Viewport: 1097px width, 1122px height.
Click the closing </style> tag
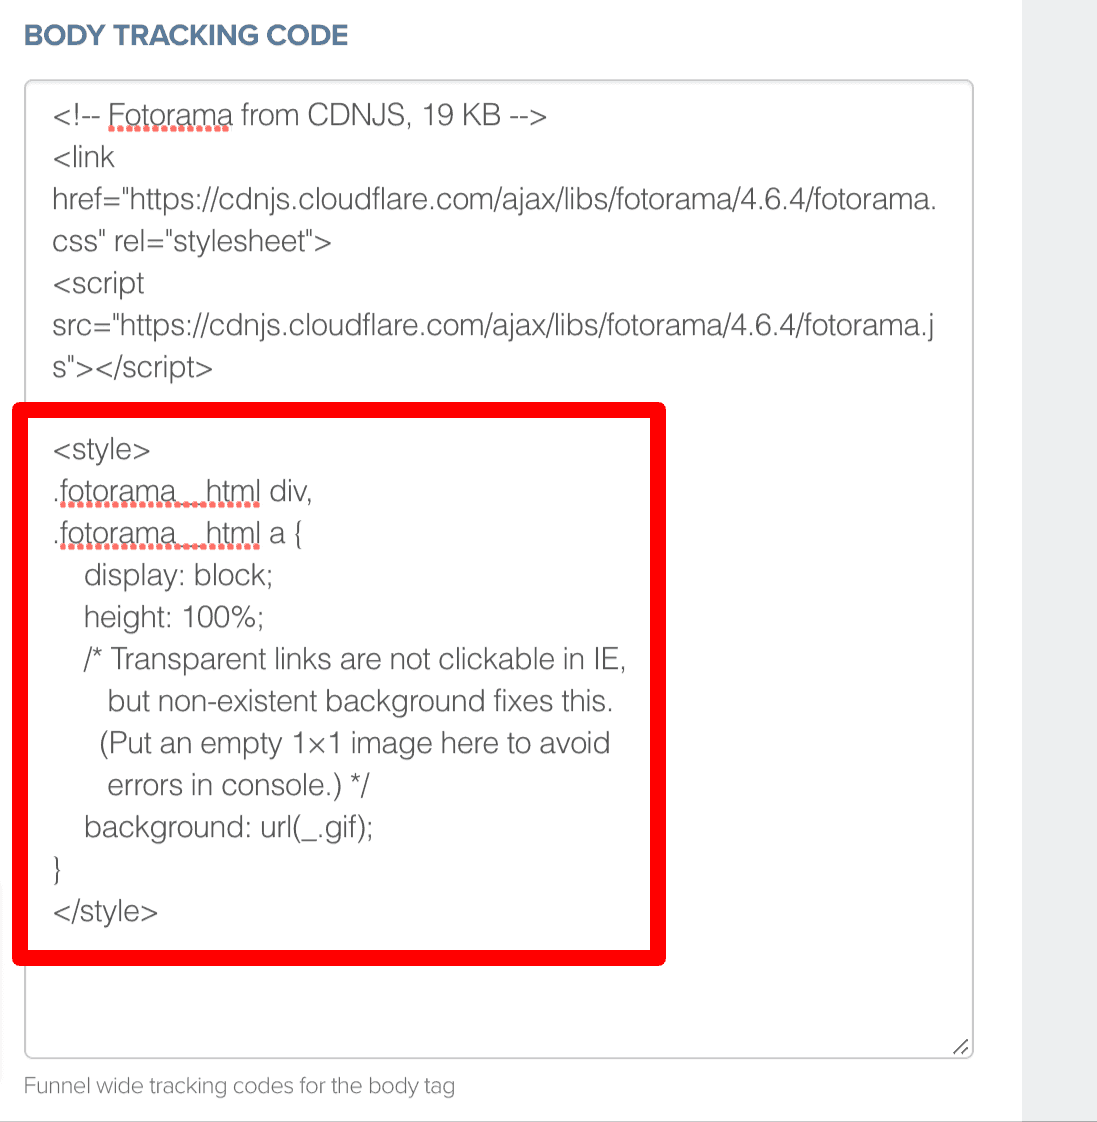(x=105, y=912)
